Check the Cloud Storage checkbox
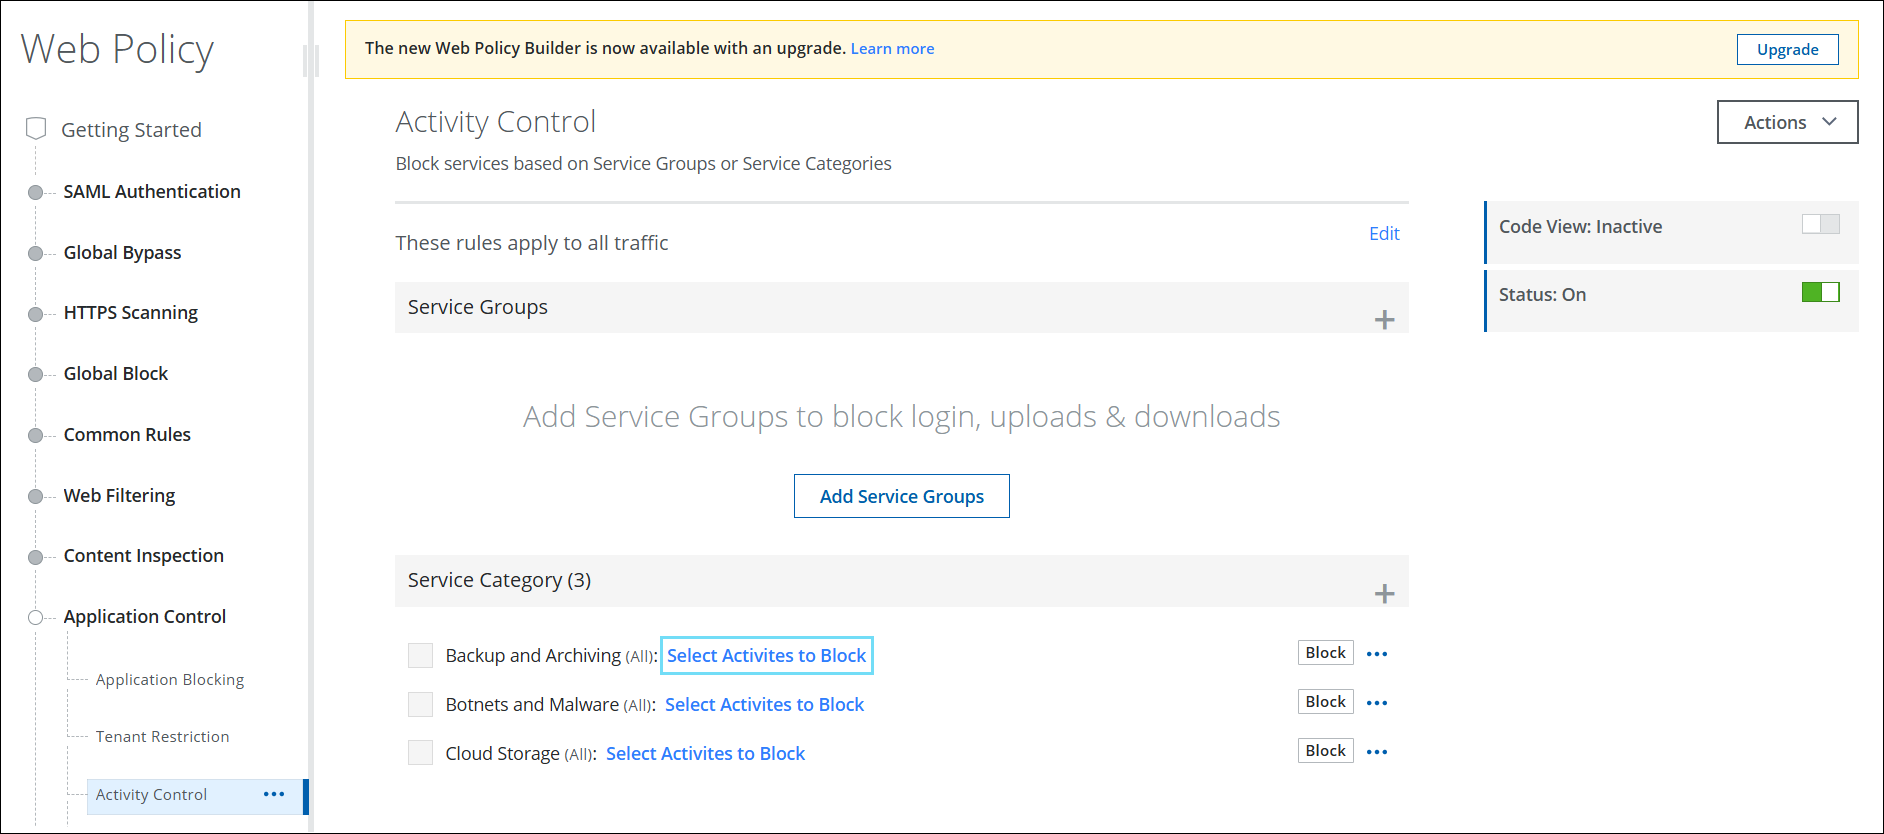 click(420, 753)
